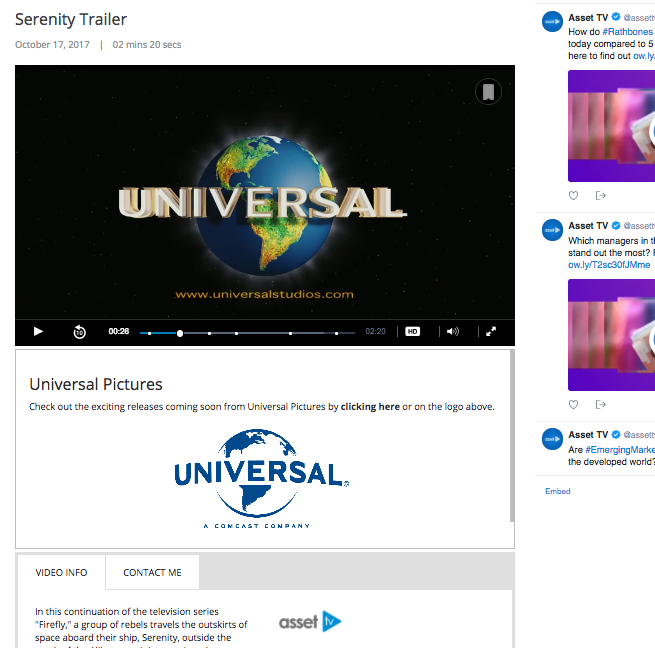Open Asset TV avatar on the Rathbones tweet
The width and height of the screenshot is (655, 648).
coord(552,21)
